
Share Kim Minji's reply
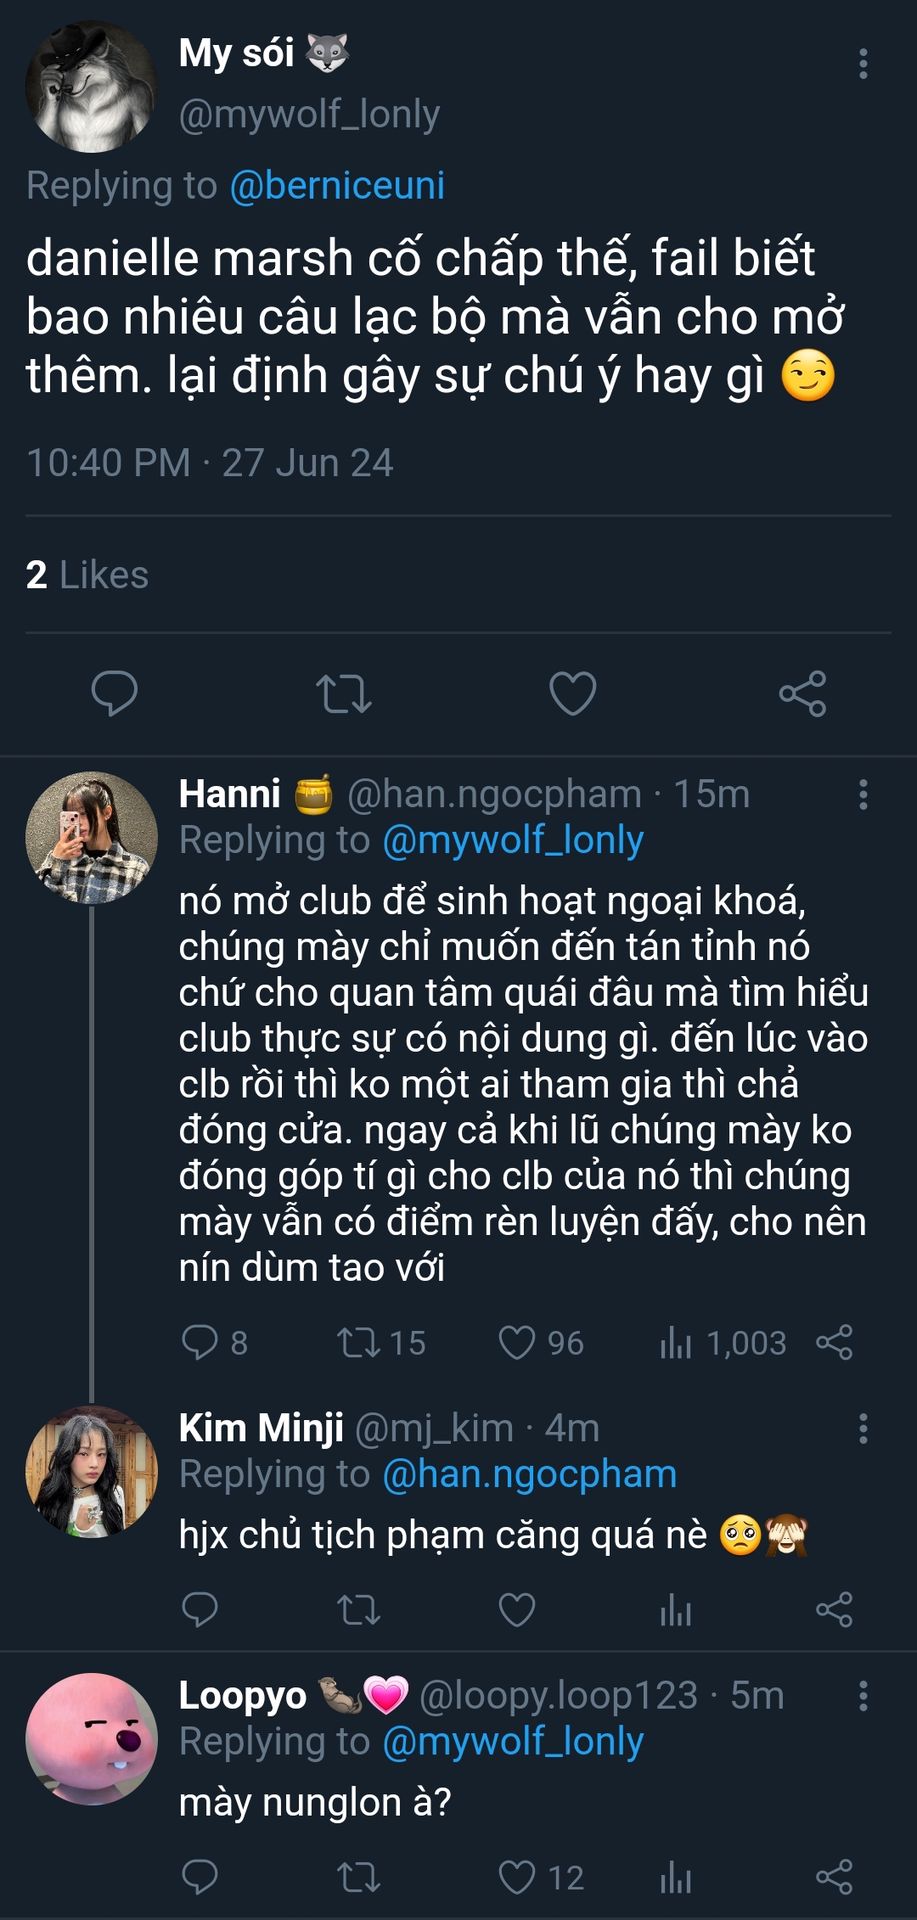coord(834,1609)
